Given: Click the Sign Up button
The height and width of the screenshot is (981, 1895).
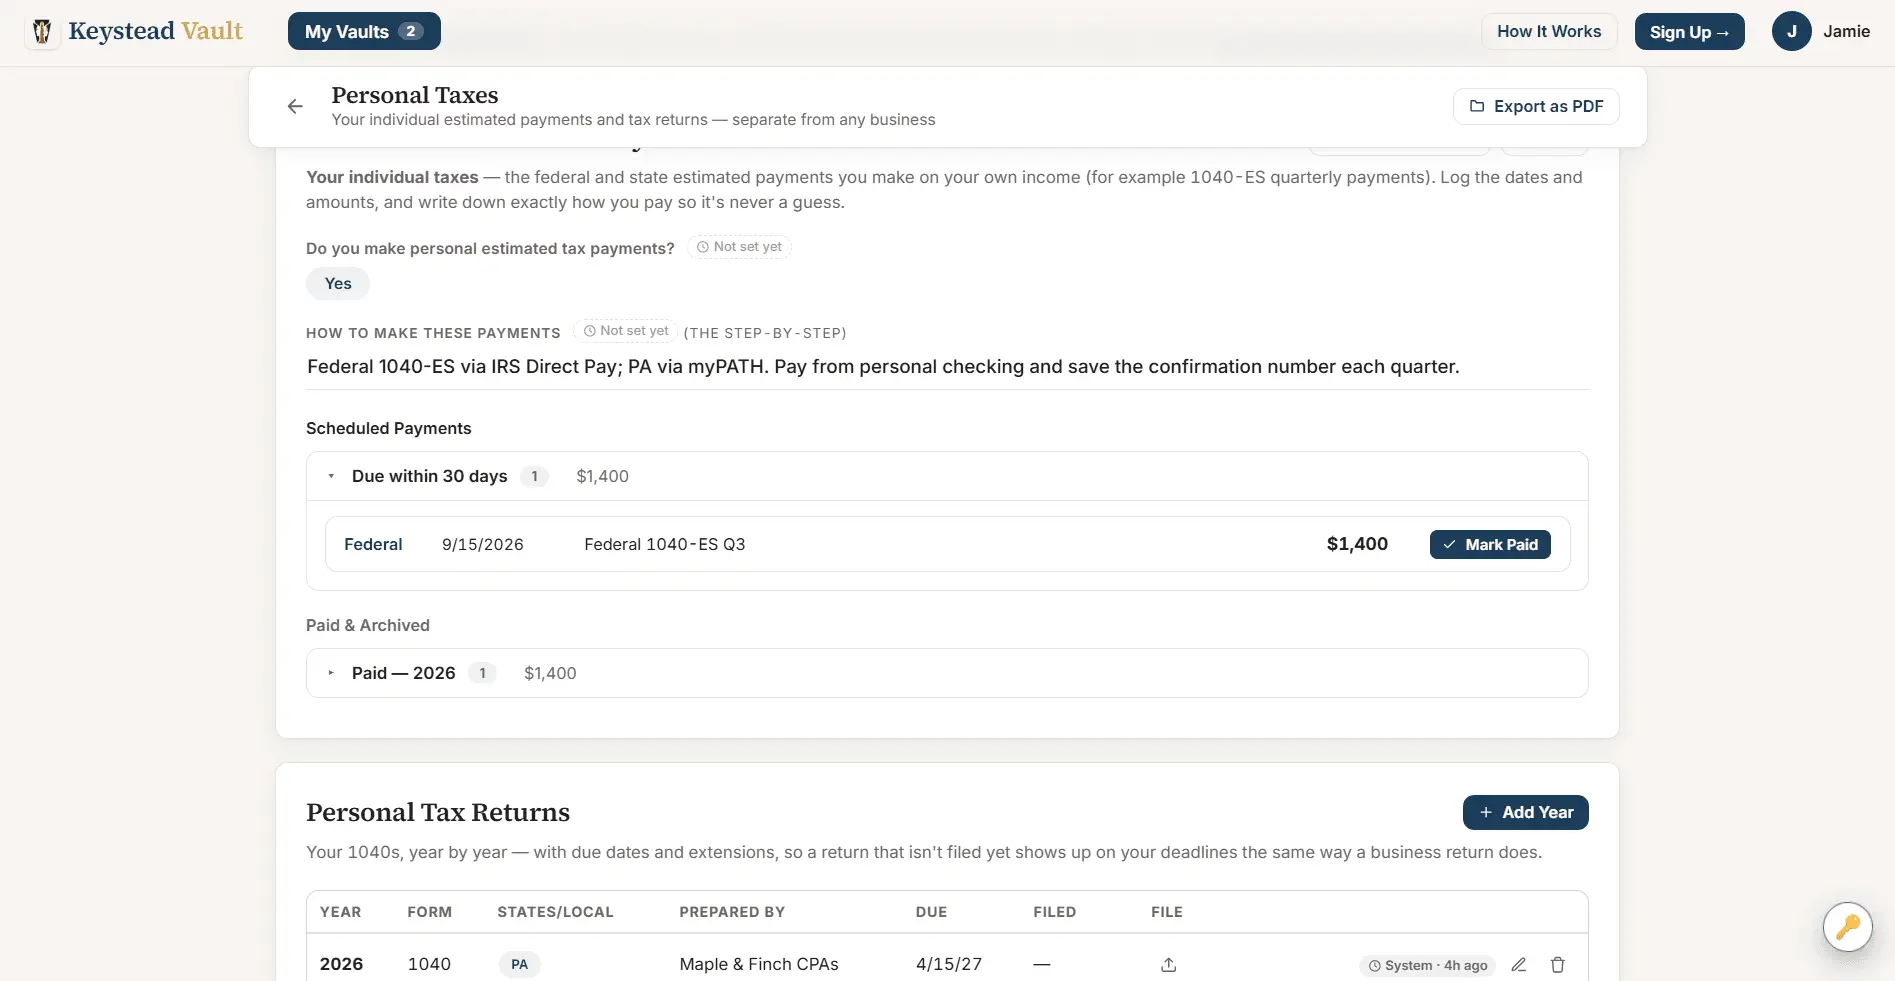Looking at the screenshot, I should click(x=1689, y=32).
